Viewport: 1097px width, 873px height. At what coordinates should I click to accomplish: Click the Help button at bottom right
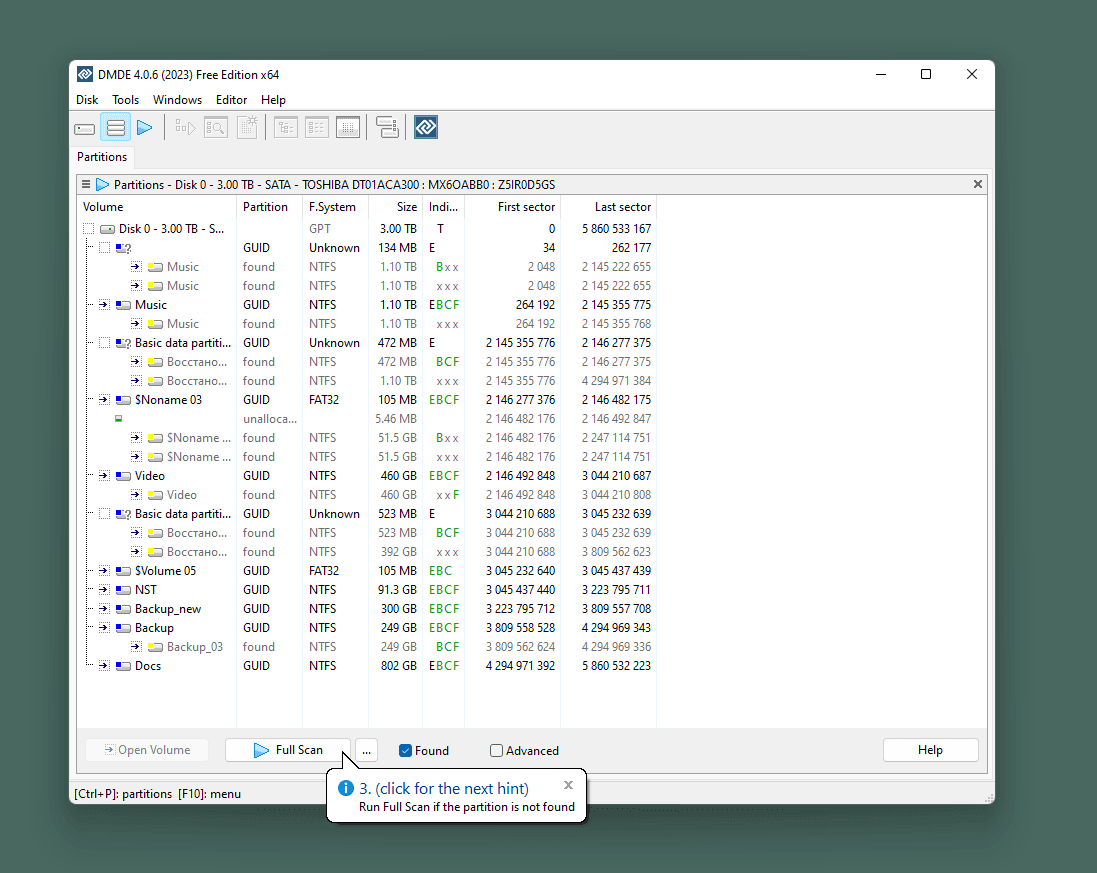point(930,750)
